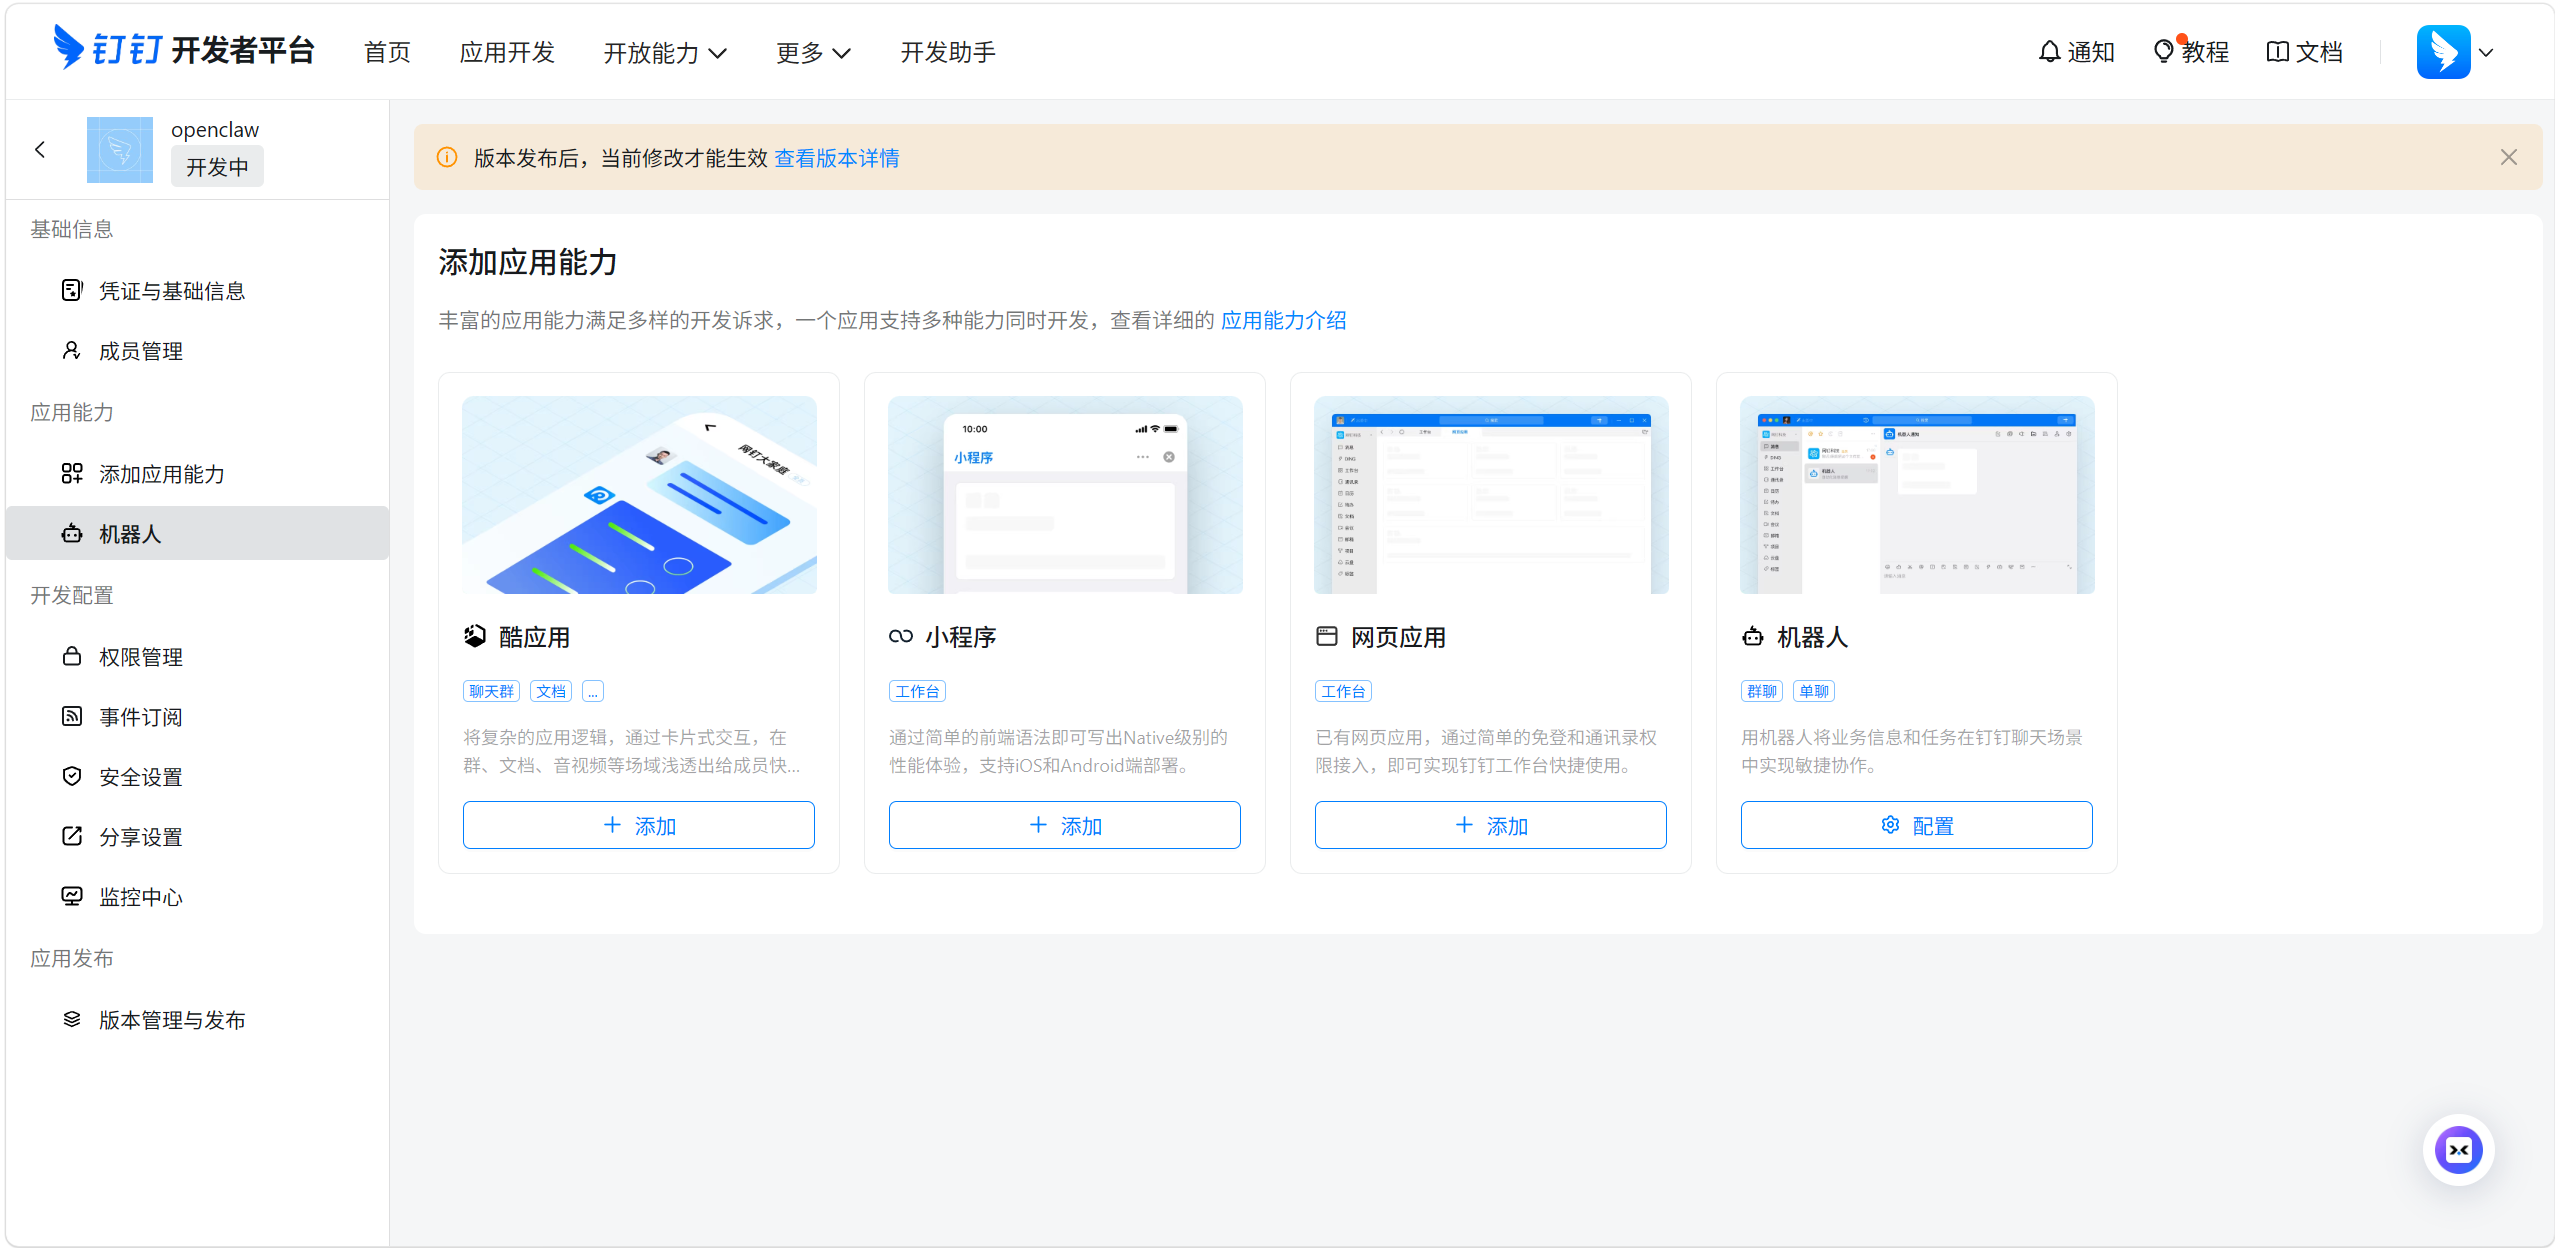
Task: Select 权限管理 in the sidebar
Action: [x=141, y=657]
